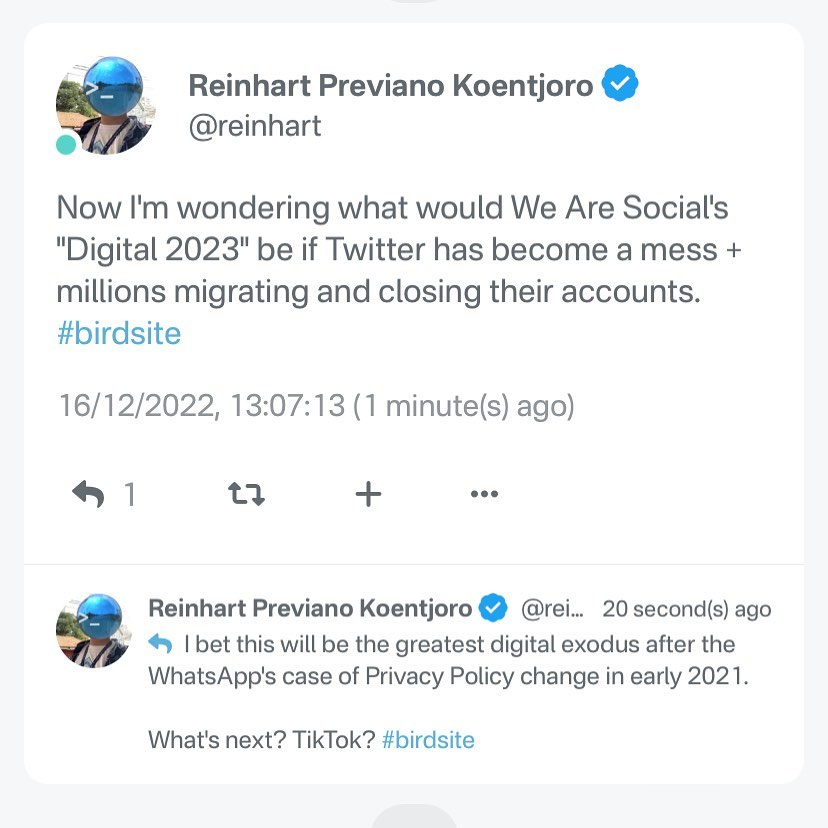The width and height of the screenshot is (828, 828).
Task: Click the "20 second(s) ago" reply timestamp
Action: [687, 609]
